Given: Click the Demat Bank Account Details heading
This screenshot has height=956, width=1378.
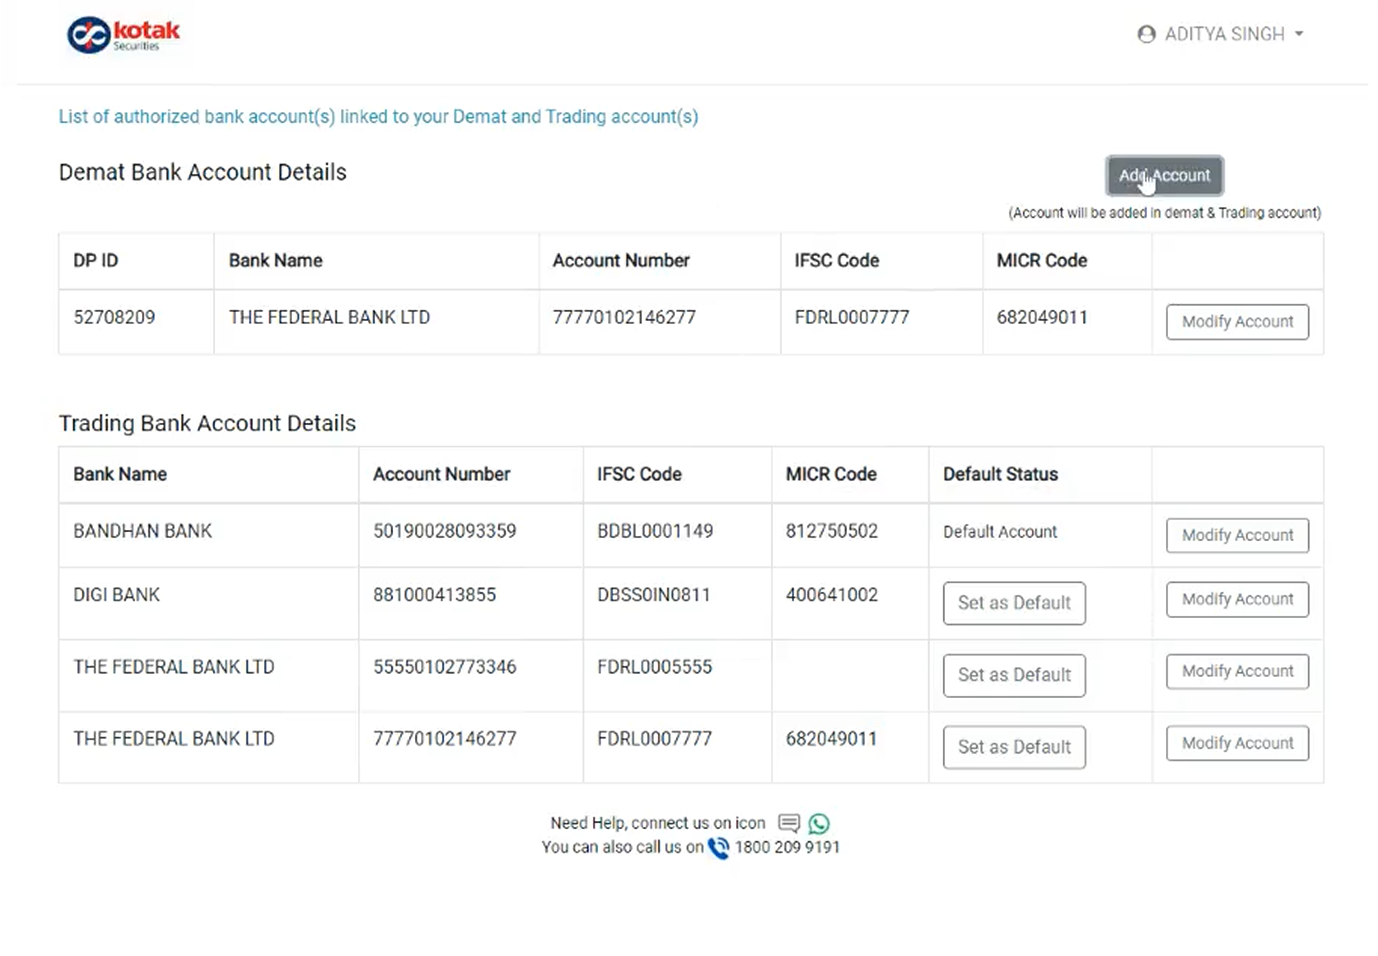Looking at the screenshot, I should click(203, 172).
